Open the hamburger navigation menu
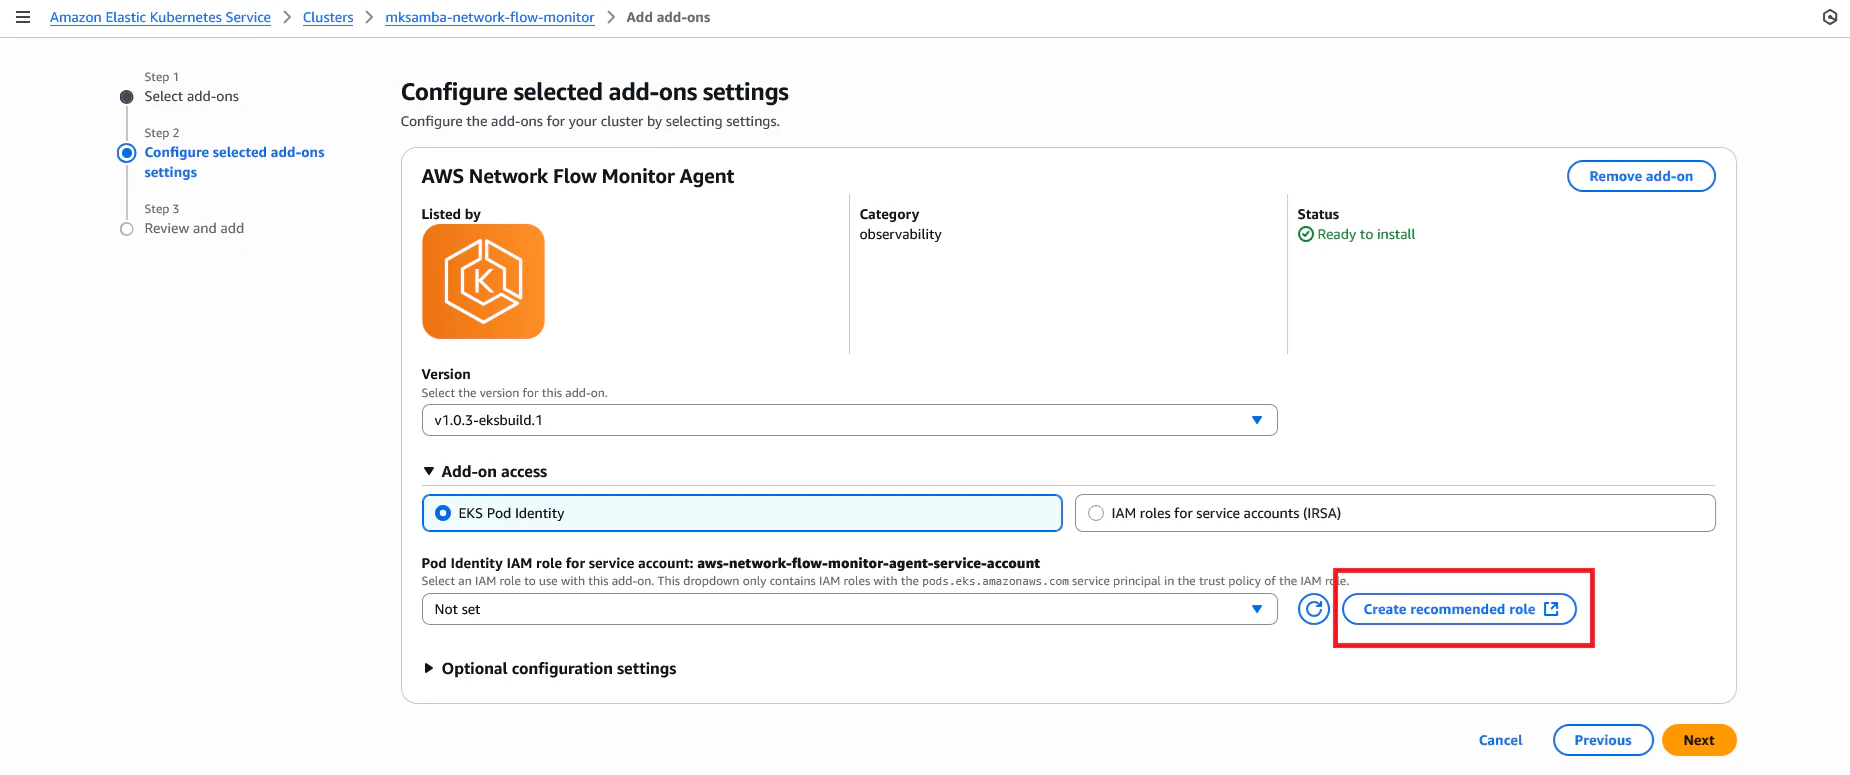 tap(23, 17)
